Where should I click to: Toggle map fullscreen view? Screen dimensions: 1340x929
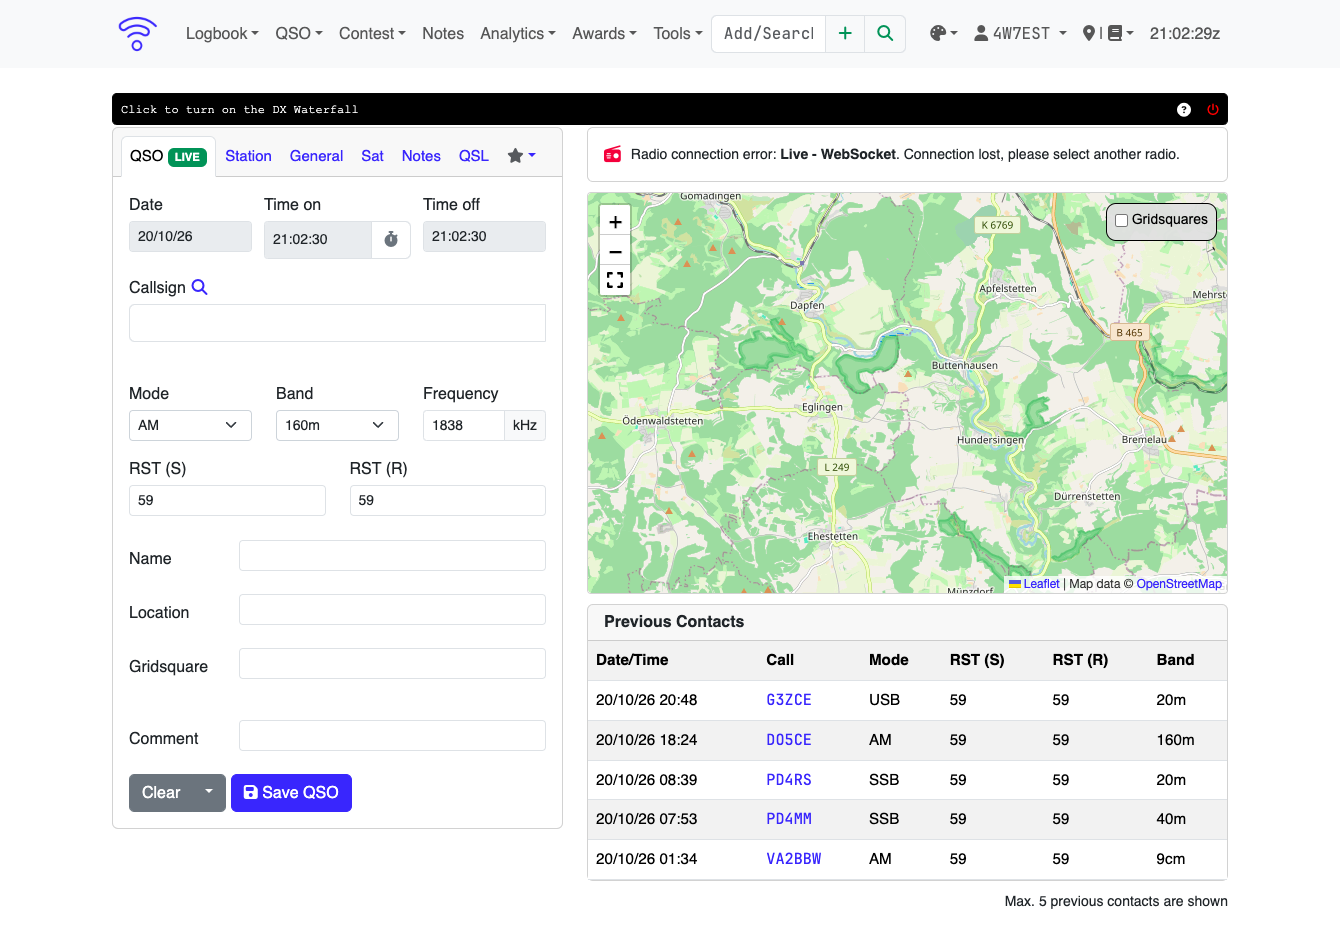coord(615,281)
